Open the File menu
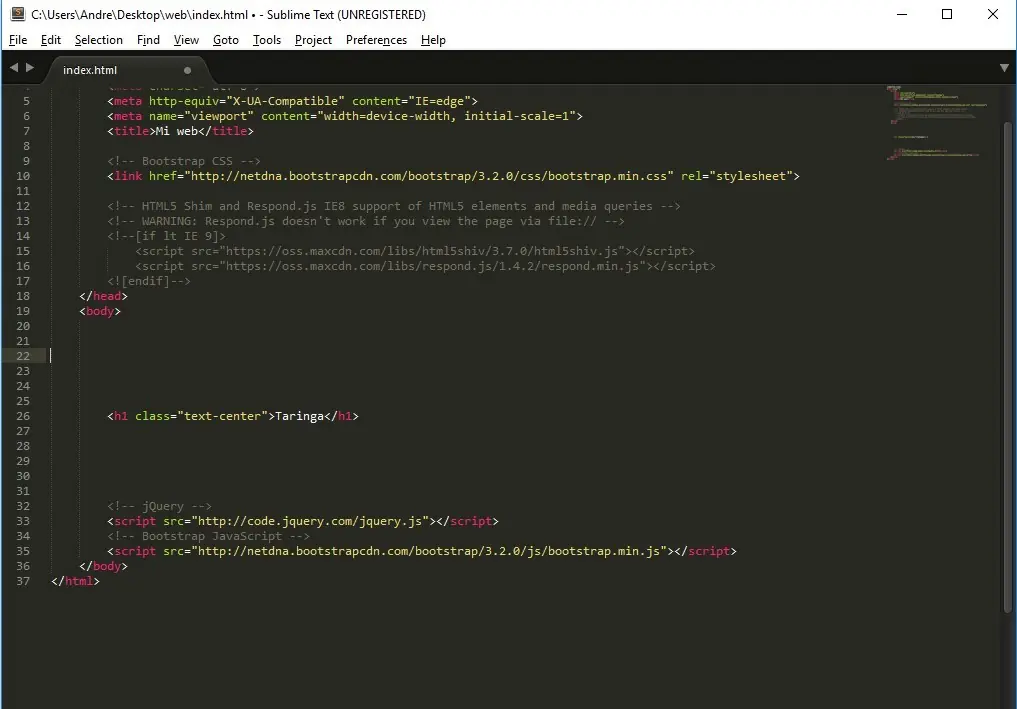1017x709 pixels. pos(18,40)
